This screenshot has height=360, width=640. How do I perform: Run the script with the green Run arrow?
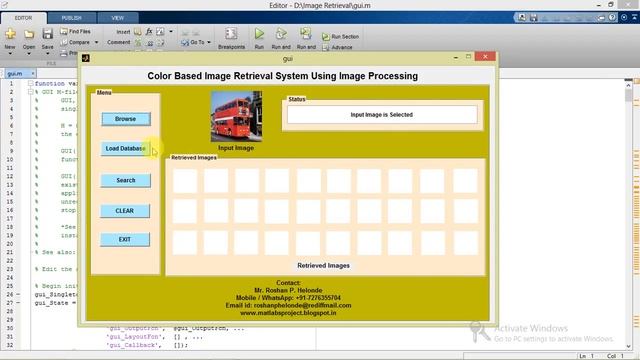(x=259, y=34)
